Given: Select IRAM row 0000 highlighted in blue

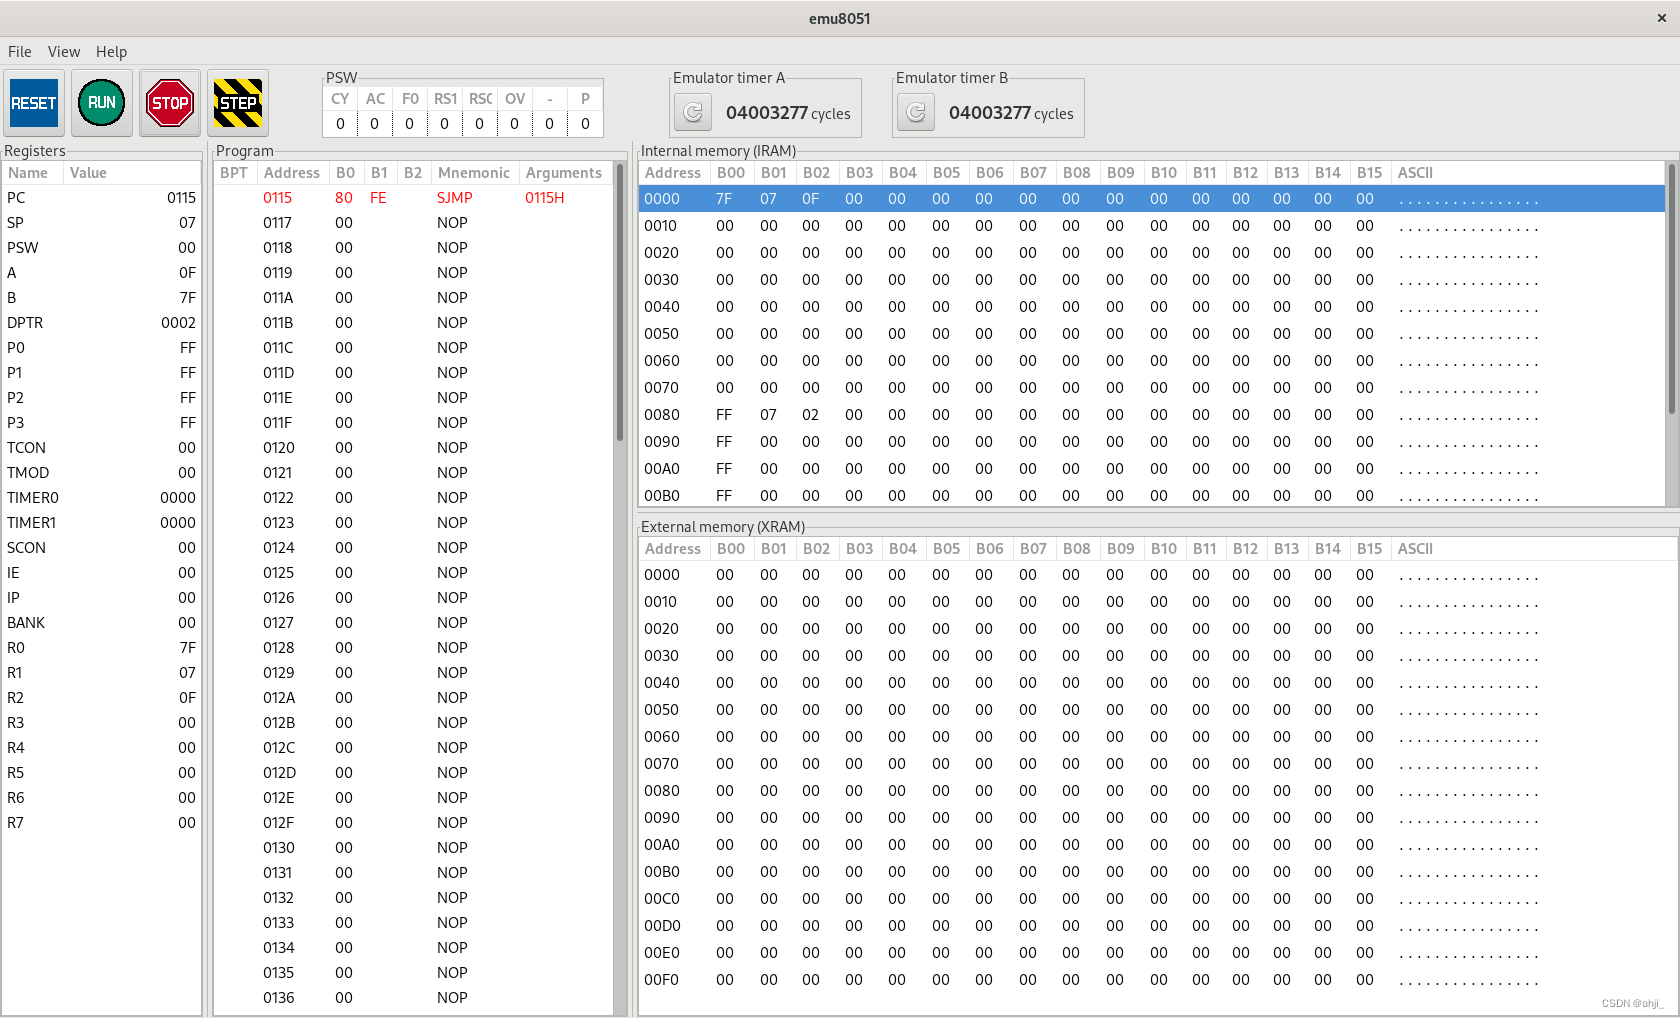Looking at the screenshot, I should 1151,199.
